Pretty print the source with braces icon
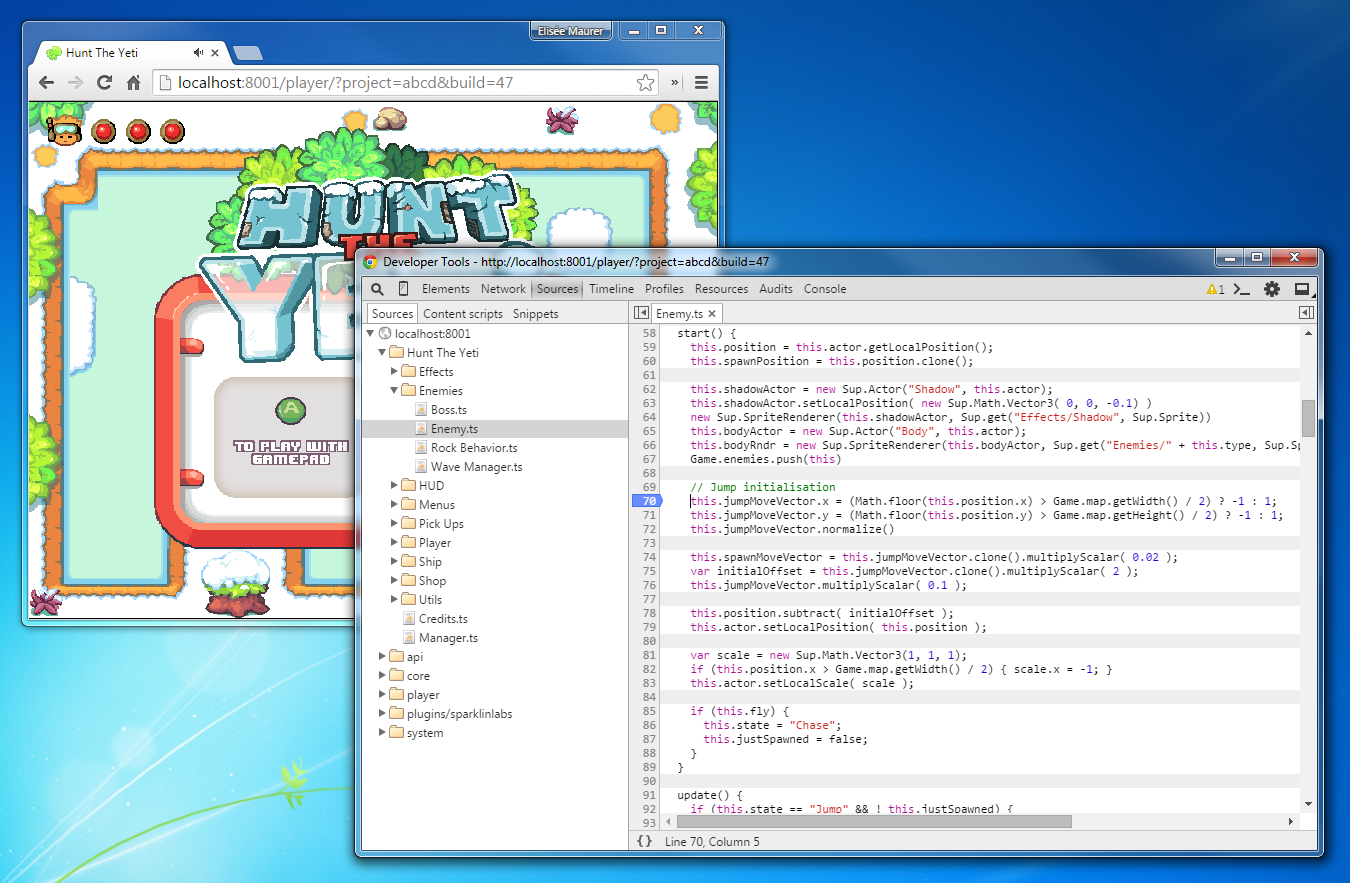The width and height of the screenshot is (1350, 883). 644,841
